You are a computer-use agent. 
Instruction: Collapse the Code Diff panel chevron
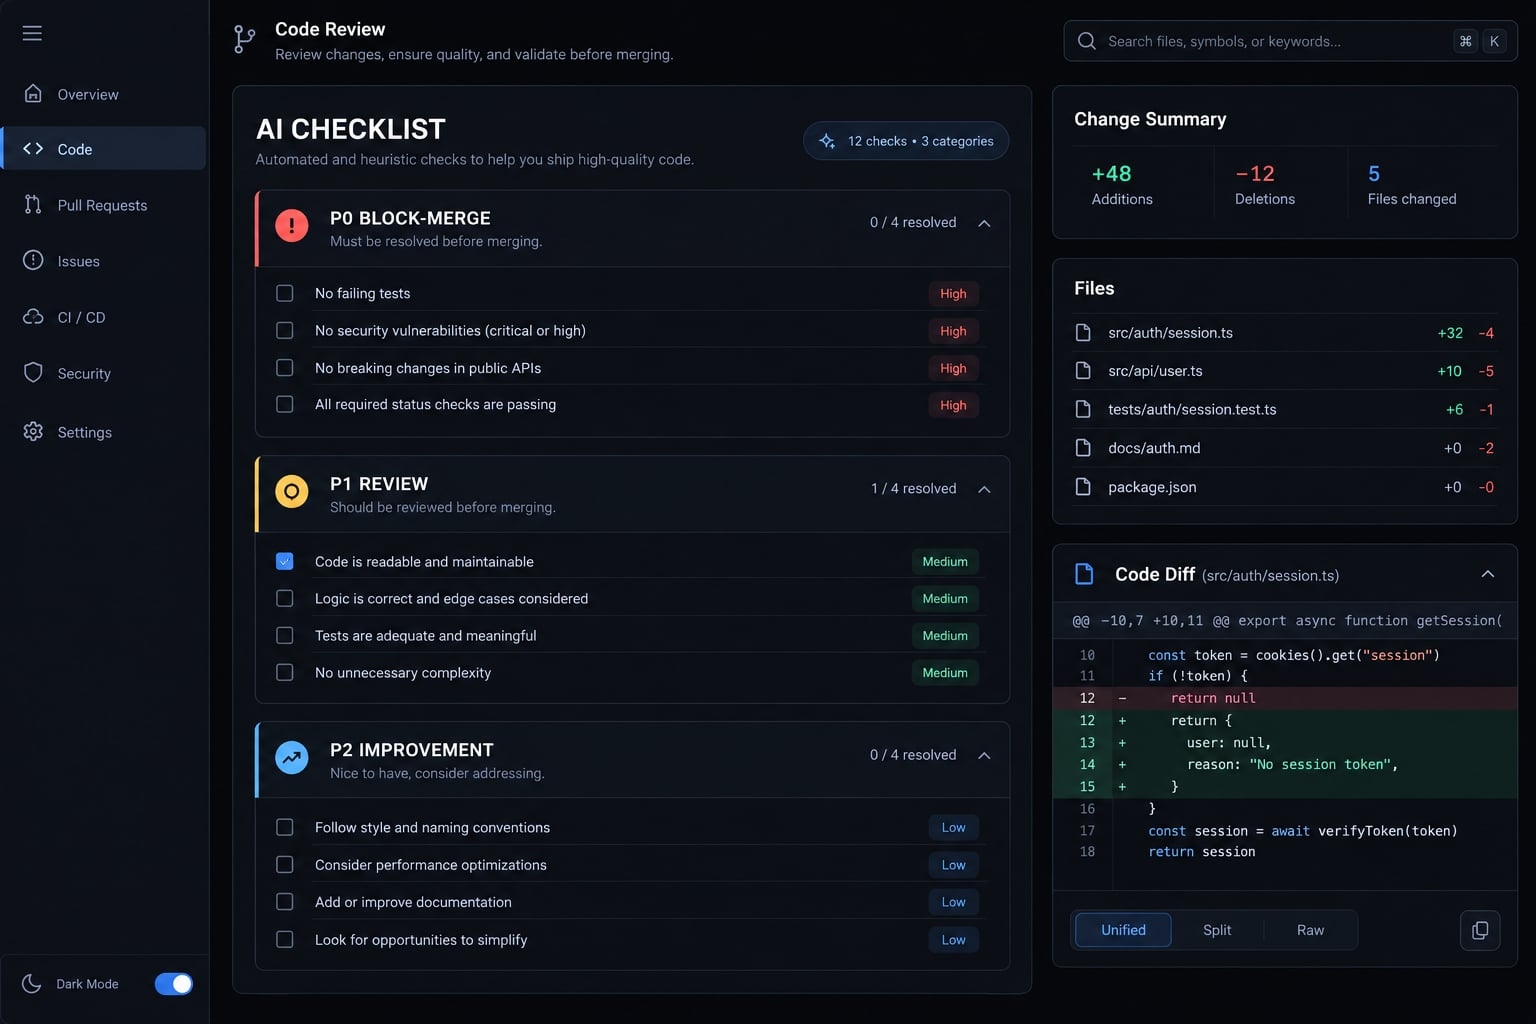point(1488,574)
